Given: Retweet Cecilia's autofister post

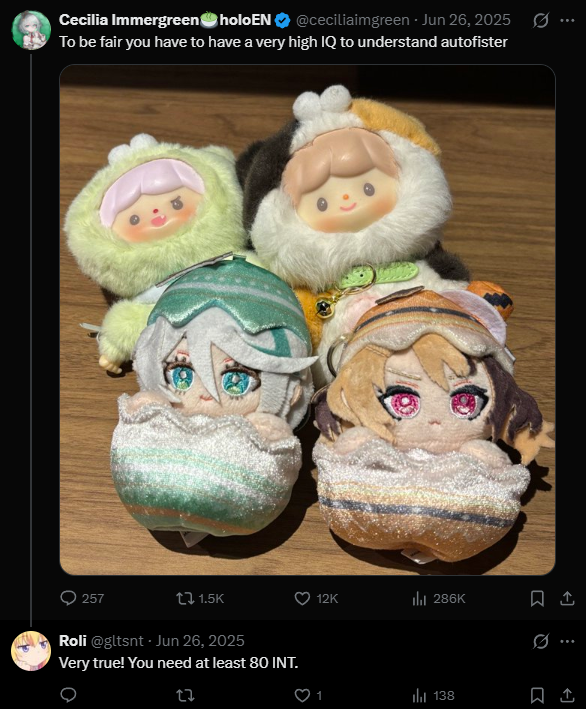Looking at the screenshot, I should (200, 598).
